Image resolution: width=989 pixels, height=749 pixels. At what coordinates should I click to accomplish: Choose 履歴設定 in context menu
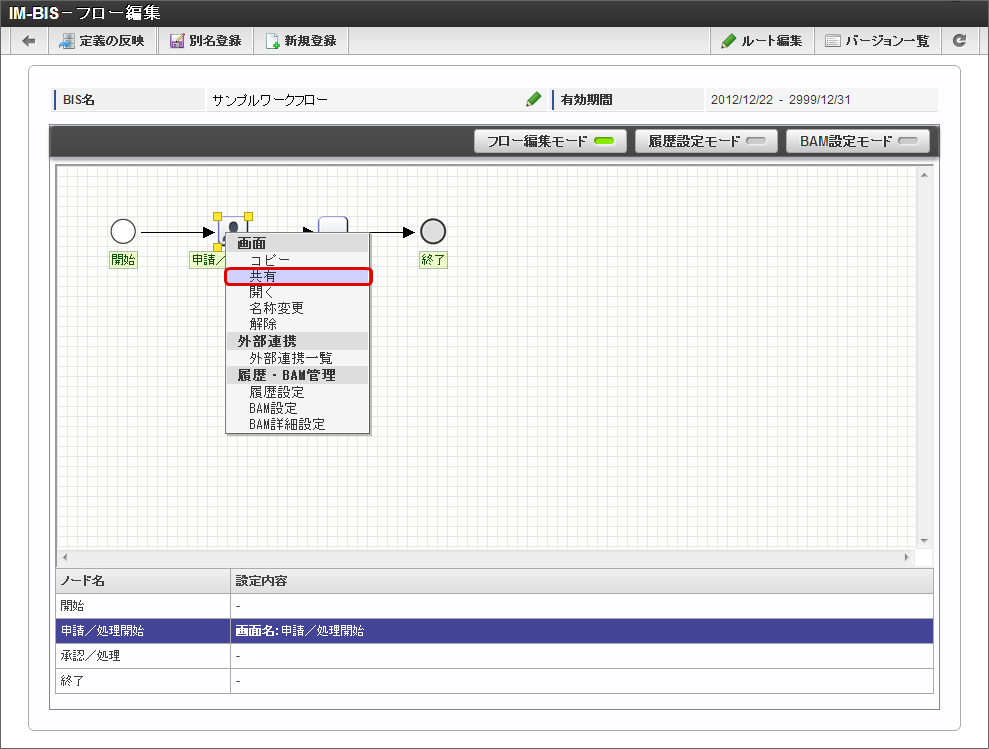(297, 392)
